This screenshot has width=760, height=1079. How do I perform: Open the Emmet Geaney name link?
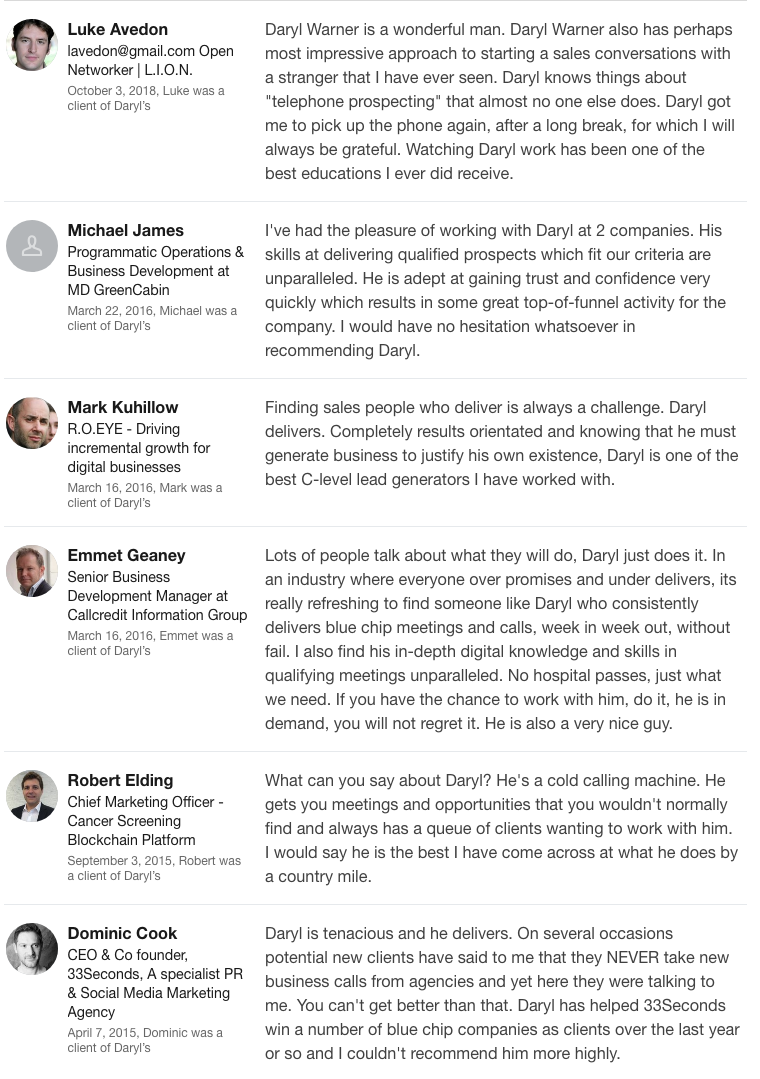(127, 555)
